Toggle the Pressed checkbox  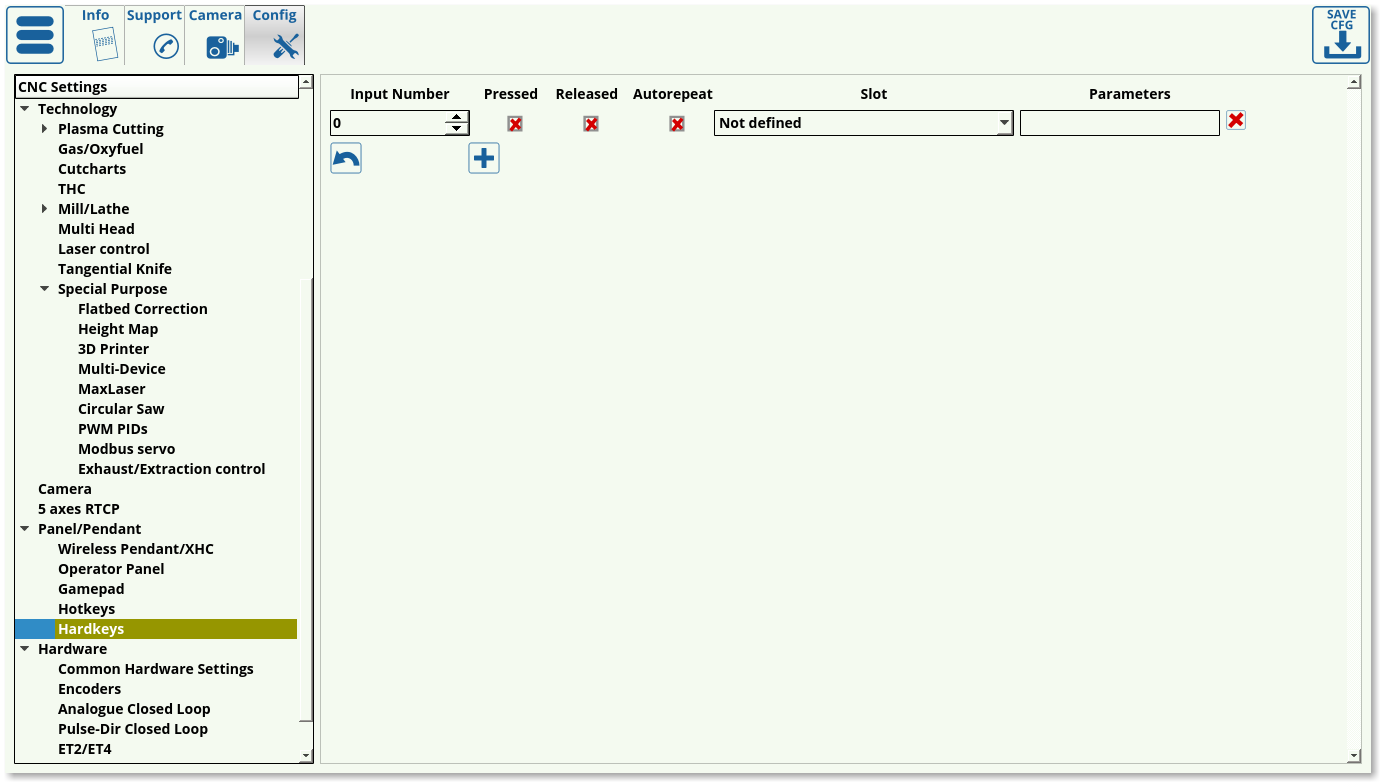pyautogui.click(x=515, y=124)
